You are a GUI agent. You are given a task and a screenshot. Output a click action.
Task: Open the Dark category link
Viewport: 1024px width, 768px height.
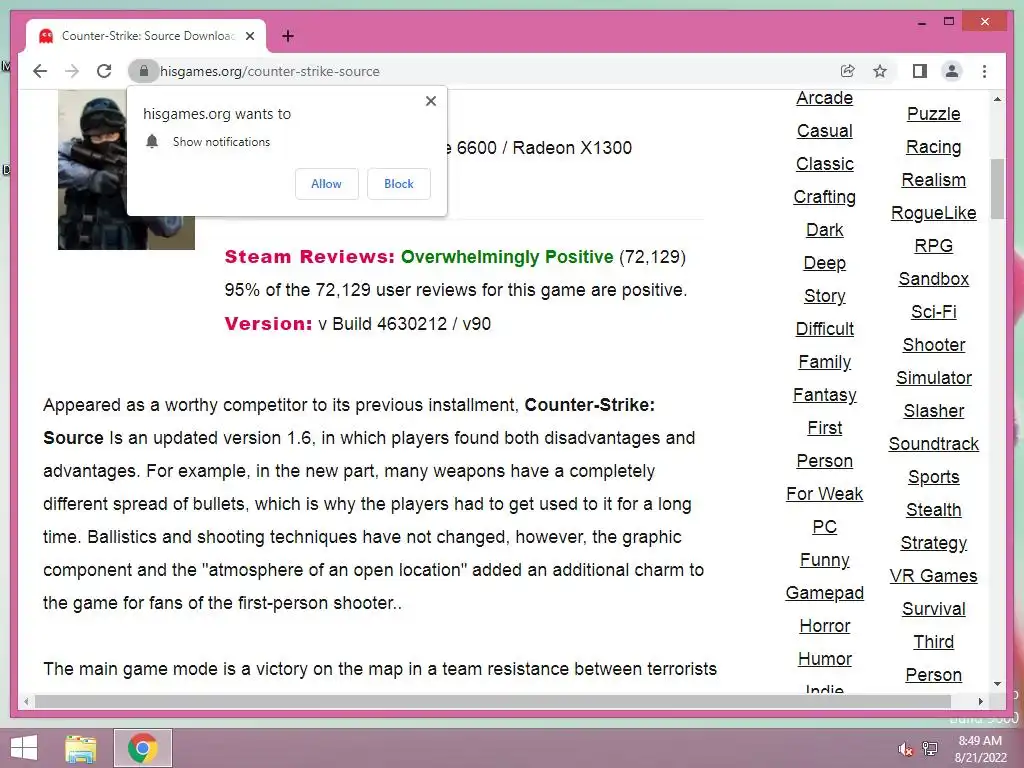coord(824,230)
